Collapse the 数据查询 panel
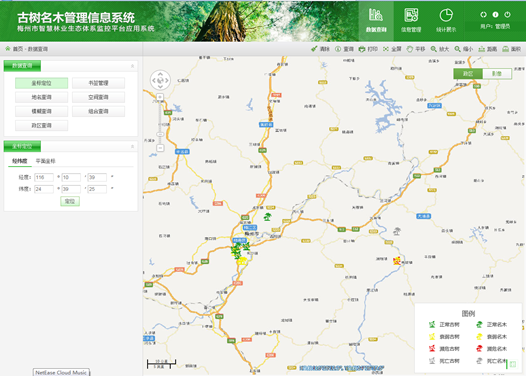Screen dimensions: 526x376 coord(133,66)
